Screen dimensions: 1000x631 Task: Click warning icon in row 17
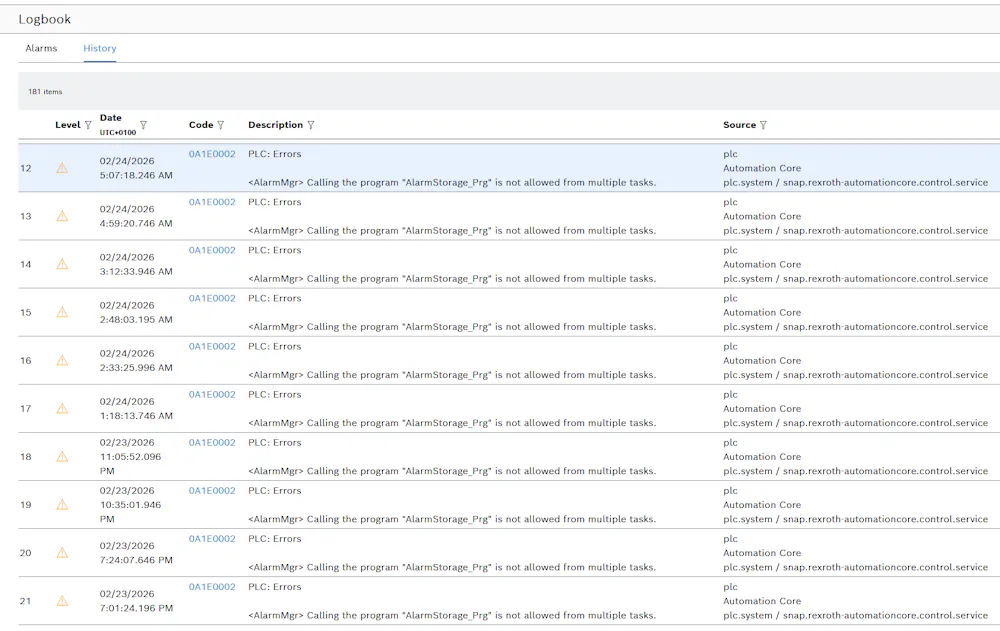point(62,408)
